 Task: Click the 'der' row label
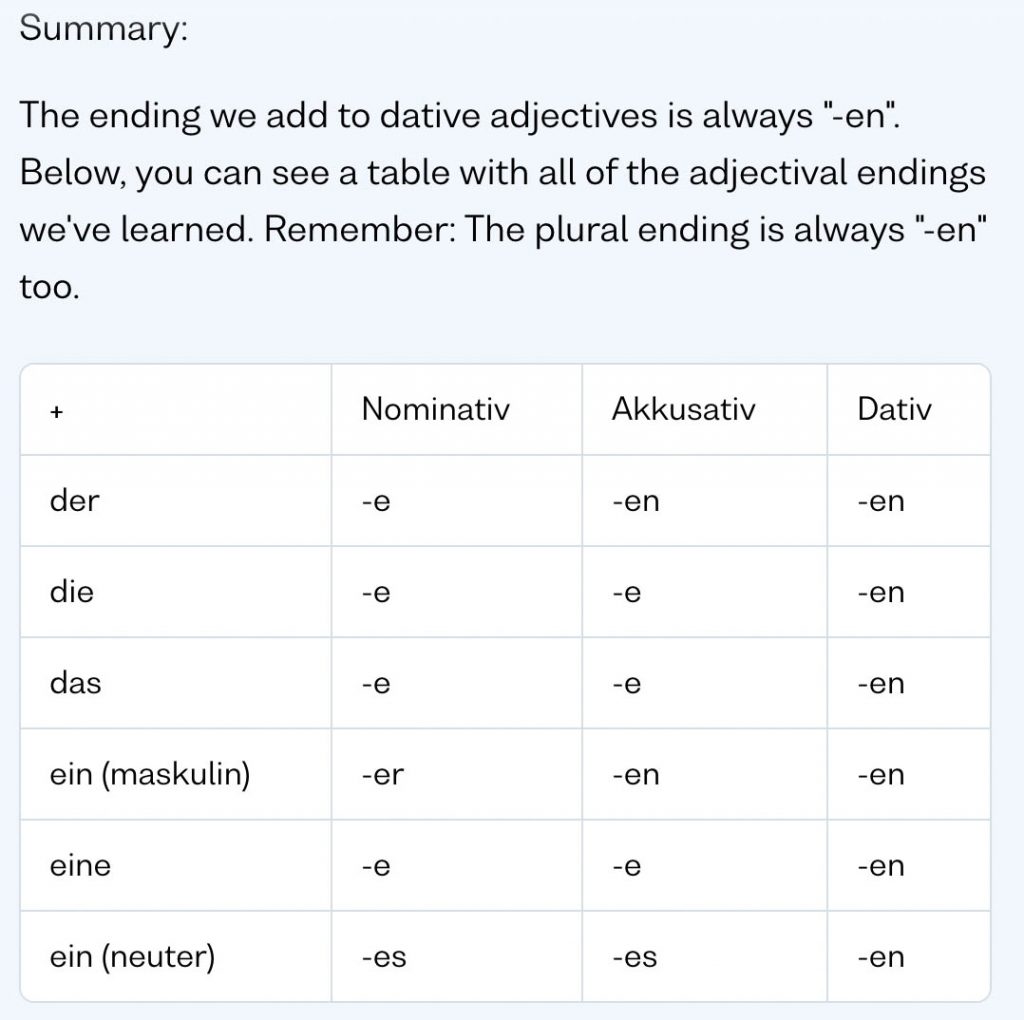click(x=74, y=501)
